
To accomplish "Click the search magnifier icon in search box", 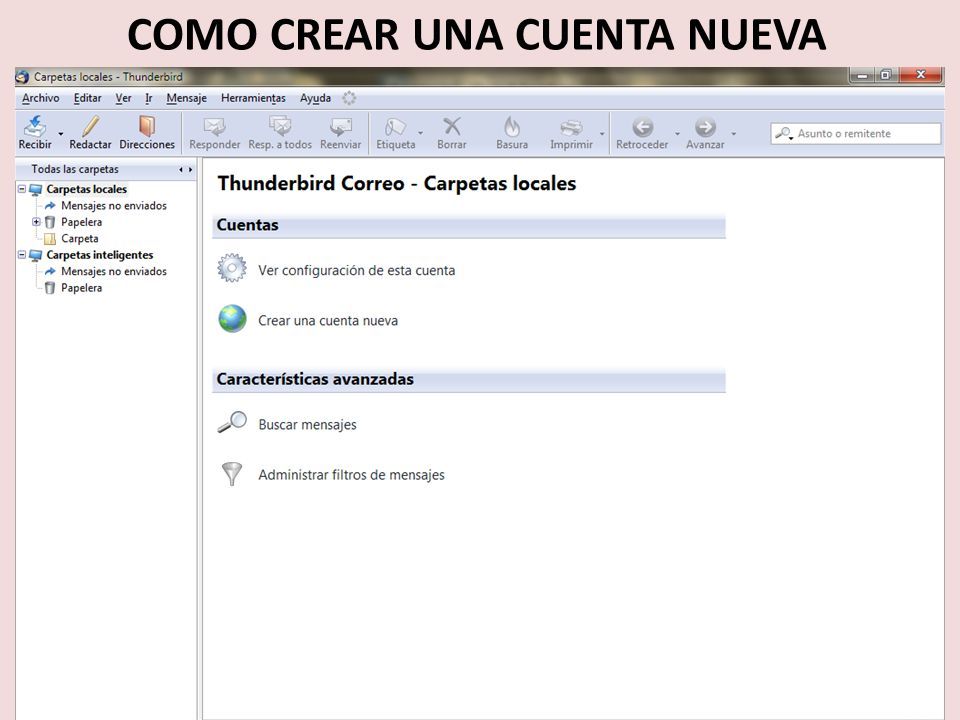I will 784,133.
